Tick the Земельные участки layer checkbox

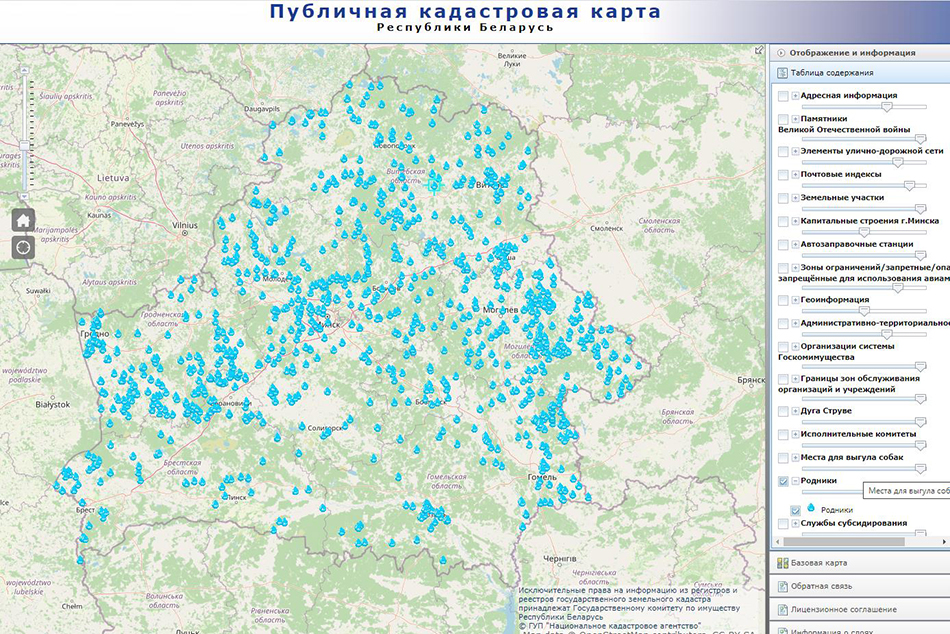click(x=783, y=198)
